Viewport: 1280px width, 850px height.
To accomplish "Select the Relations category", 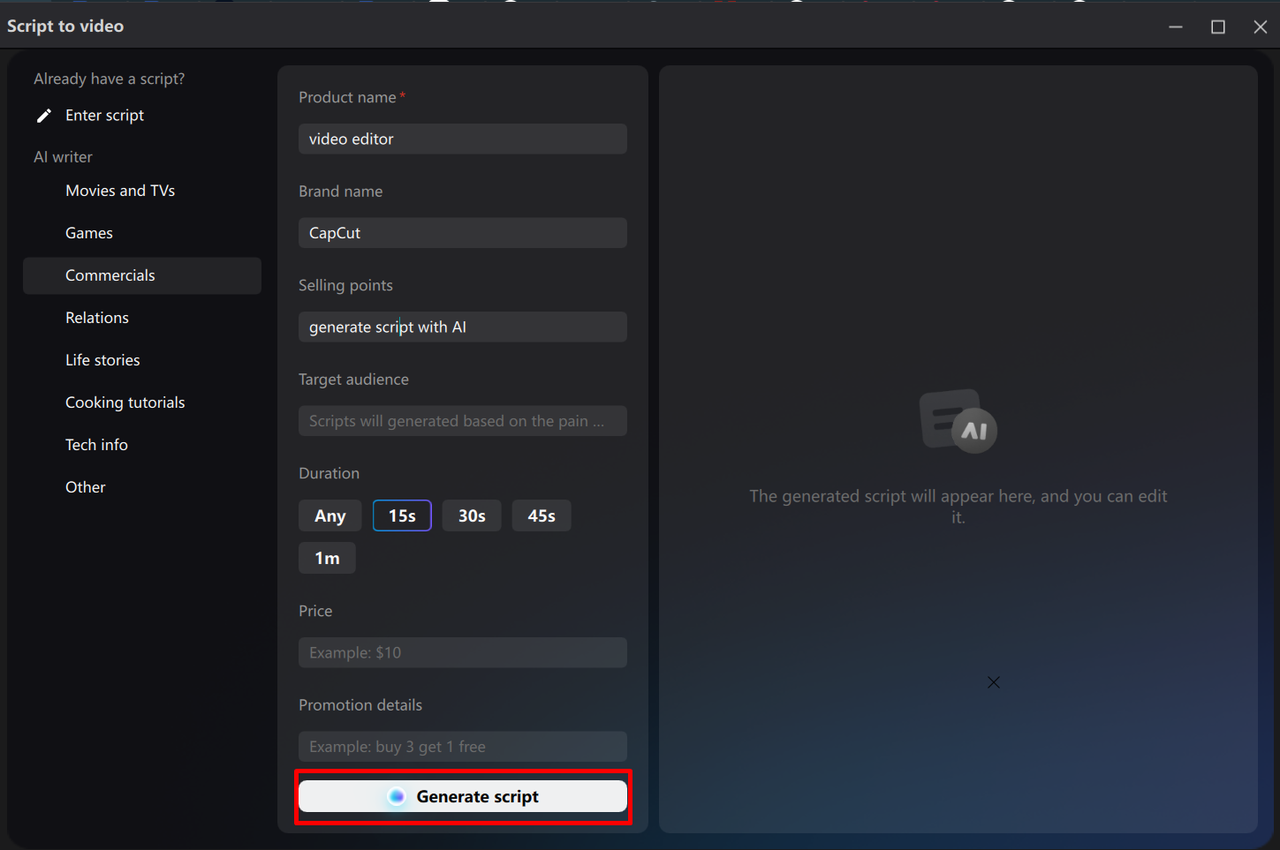I will click(x=96, y=317).
